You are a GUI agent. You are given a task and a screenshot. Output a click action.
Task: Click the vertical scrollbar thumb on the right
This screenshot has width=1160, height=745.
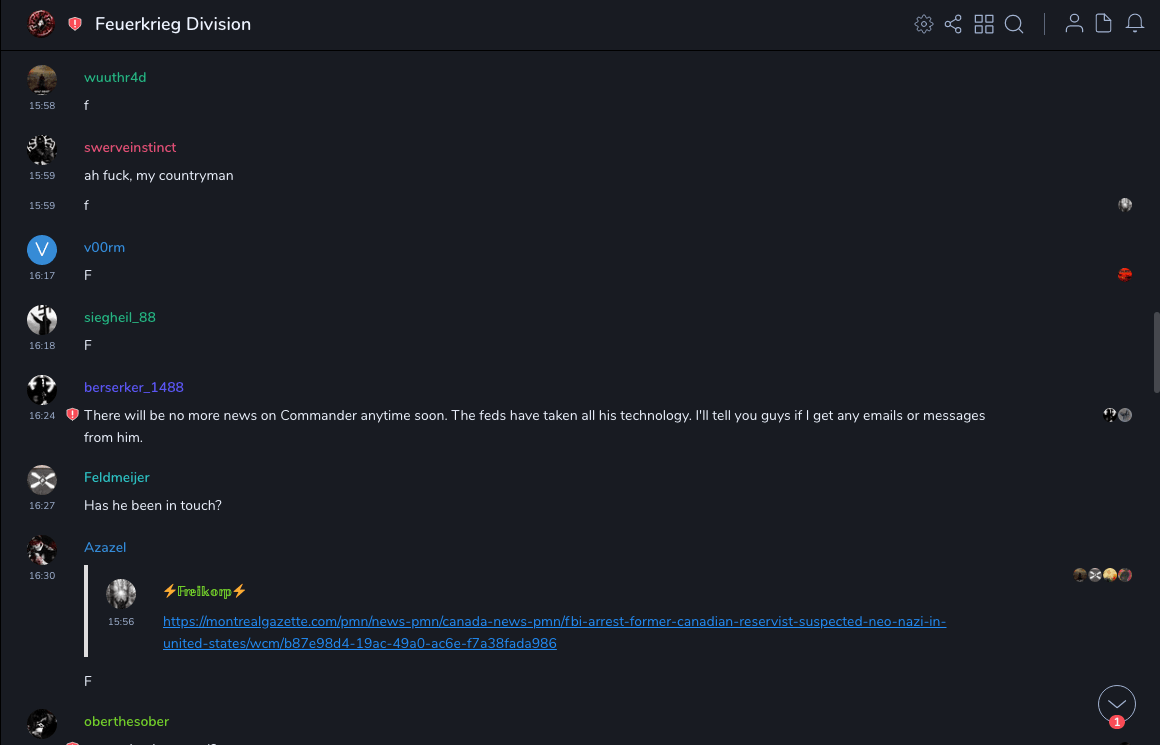[x=1155, y=352]
